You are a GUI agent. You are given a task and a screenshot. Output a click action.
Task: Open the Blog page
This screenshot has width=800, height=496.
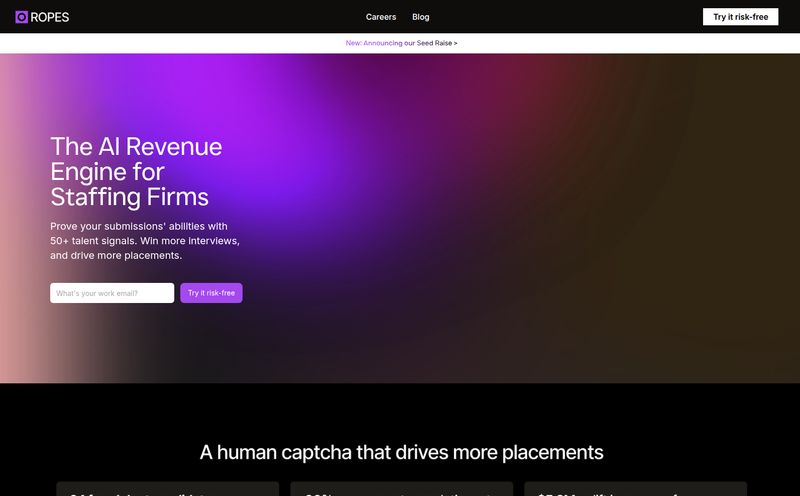pos(421,17)
